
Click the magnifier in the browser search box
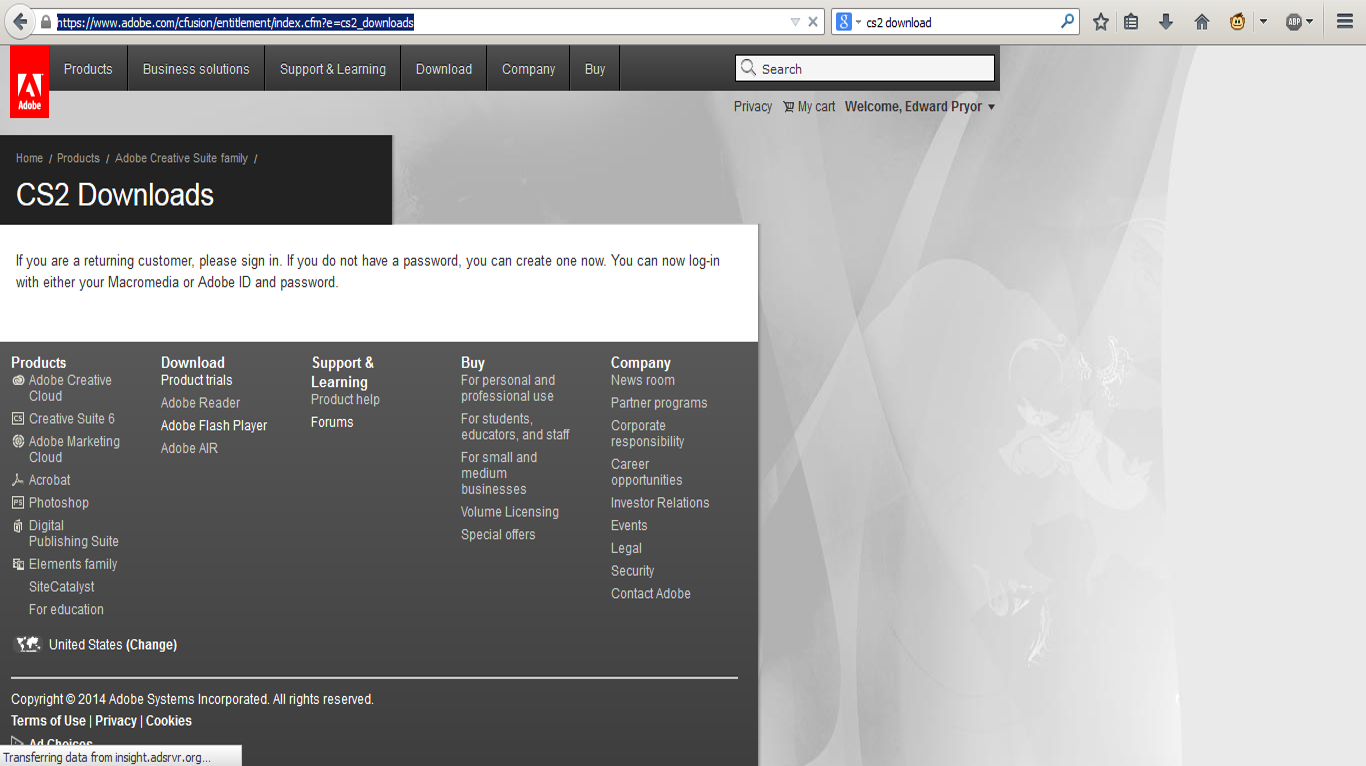1067,22
